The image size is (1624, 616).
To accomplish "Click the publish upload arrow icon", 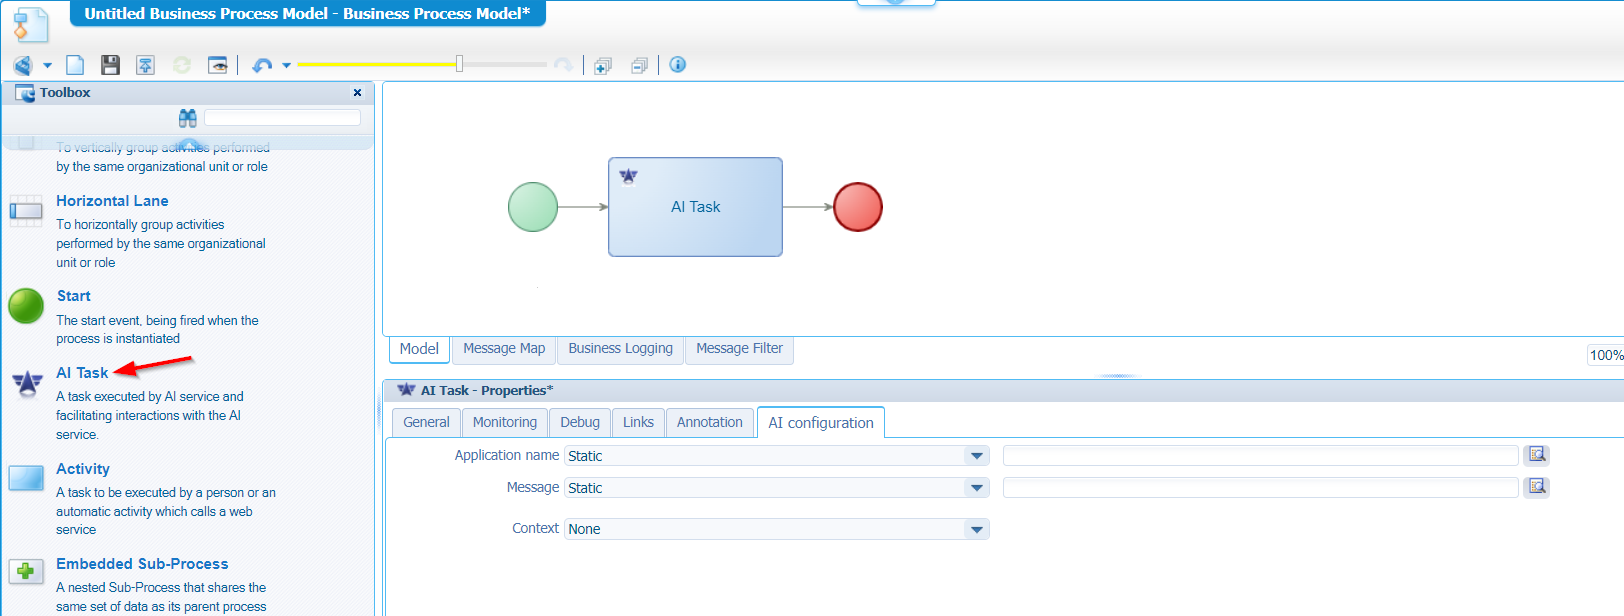I will pos(145,65).
